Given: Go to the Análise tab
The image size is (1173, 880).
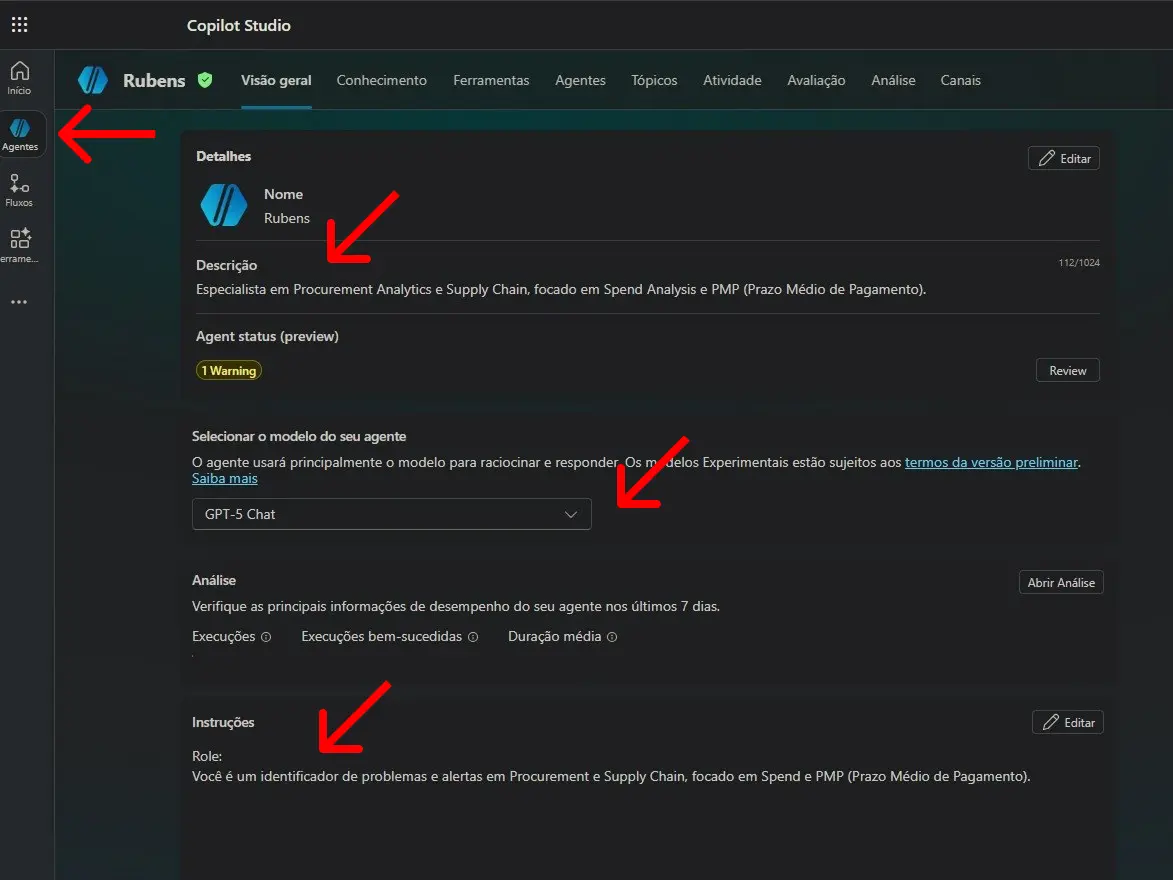Looking at the screenshot, I should pyautogui.click(x=893, y=80).
